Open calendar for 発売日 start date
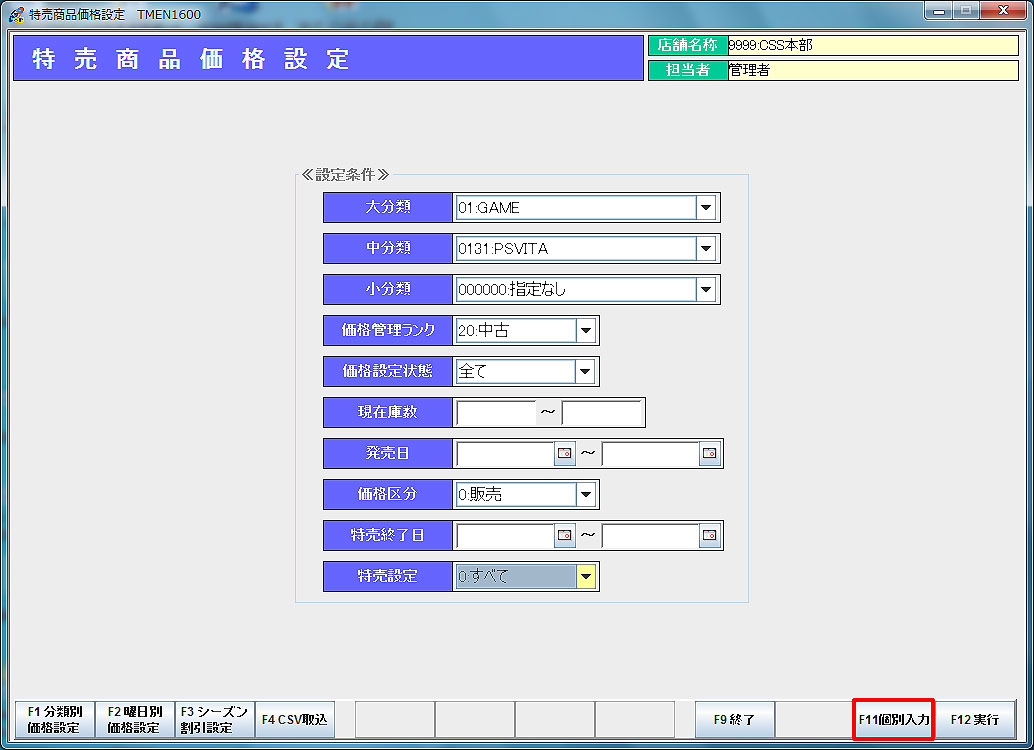Image resolution: width=1034 pixels, height=750 pixels. (564, 453)
